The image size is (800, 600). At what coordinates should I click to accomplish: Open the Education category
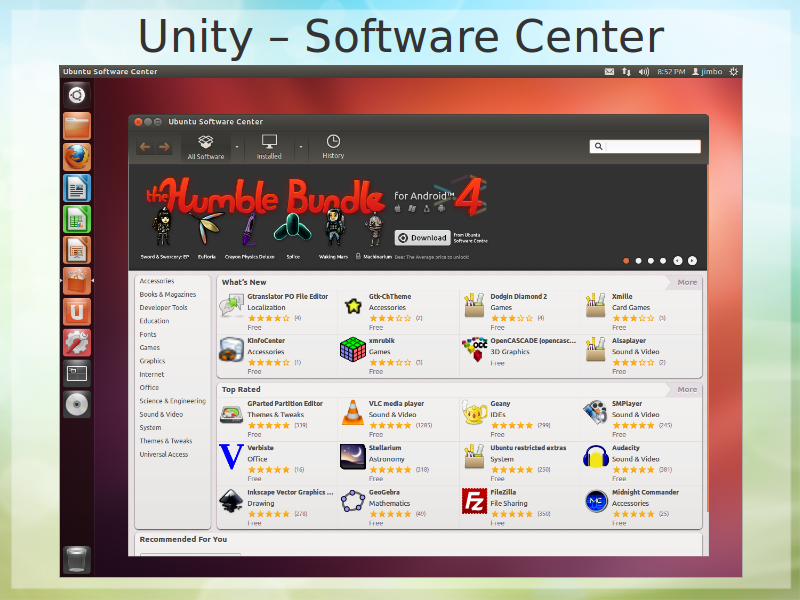[154, 321]
